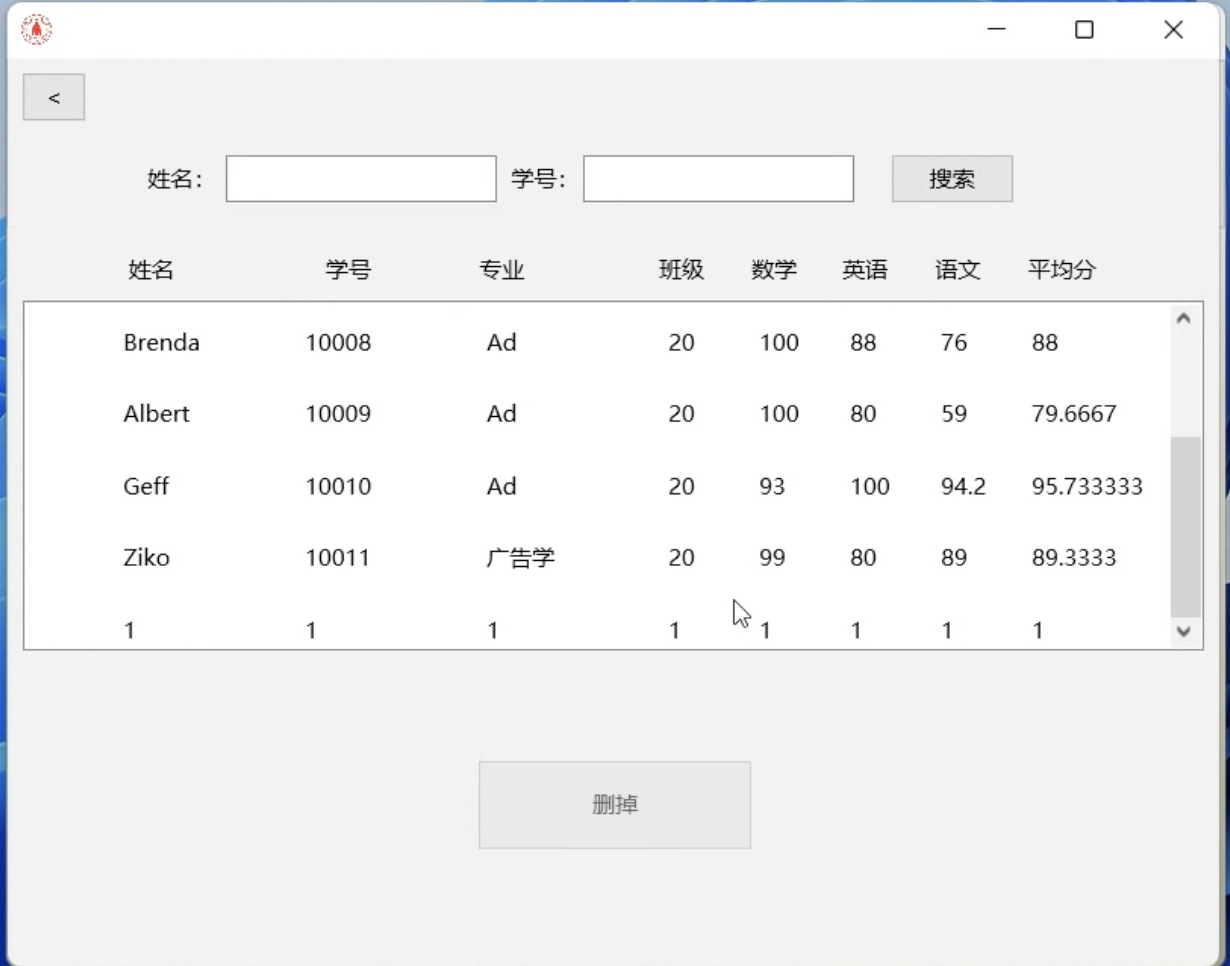Viewport: 1230px width, 966px height.
Task: Select the Albert student record
Action: tap(156, 414)
